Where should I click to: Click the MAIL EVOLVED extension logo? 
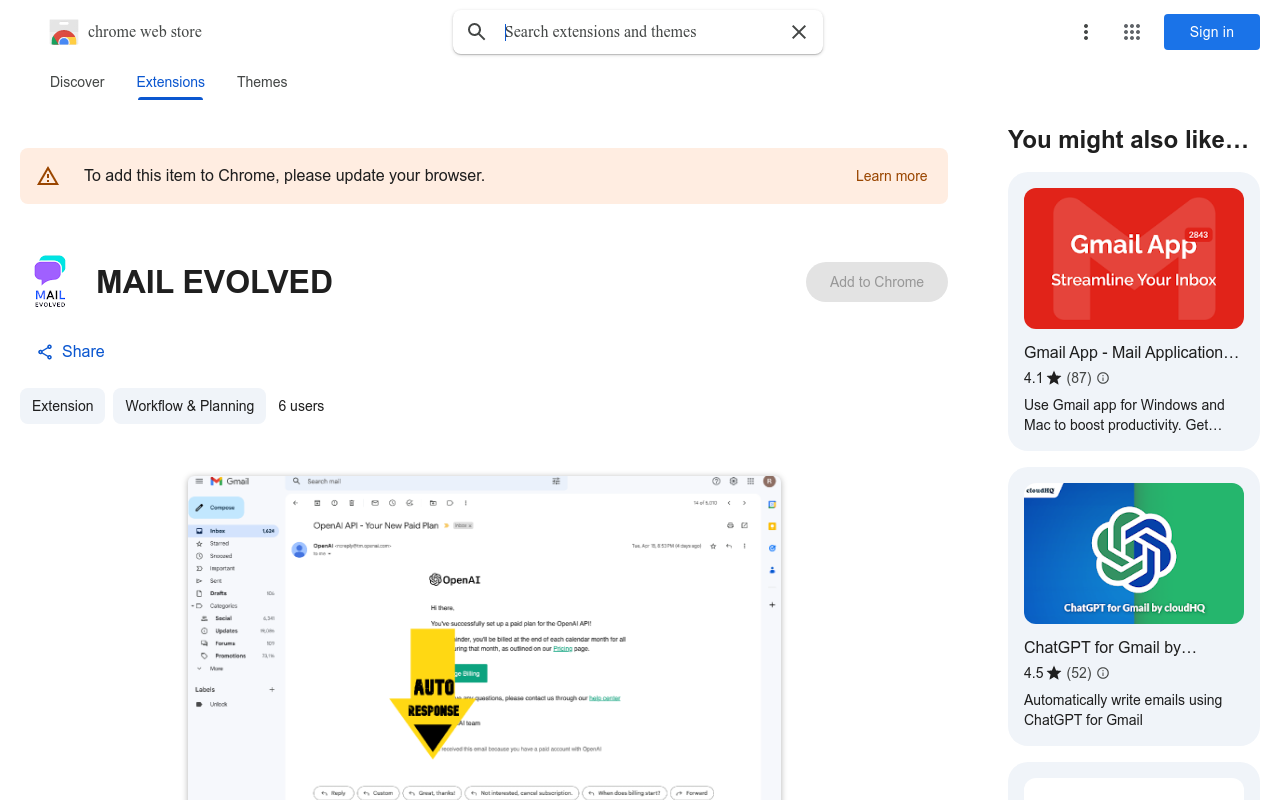point(50,282)
